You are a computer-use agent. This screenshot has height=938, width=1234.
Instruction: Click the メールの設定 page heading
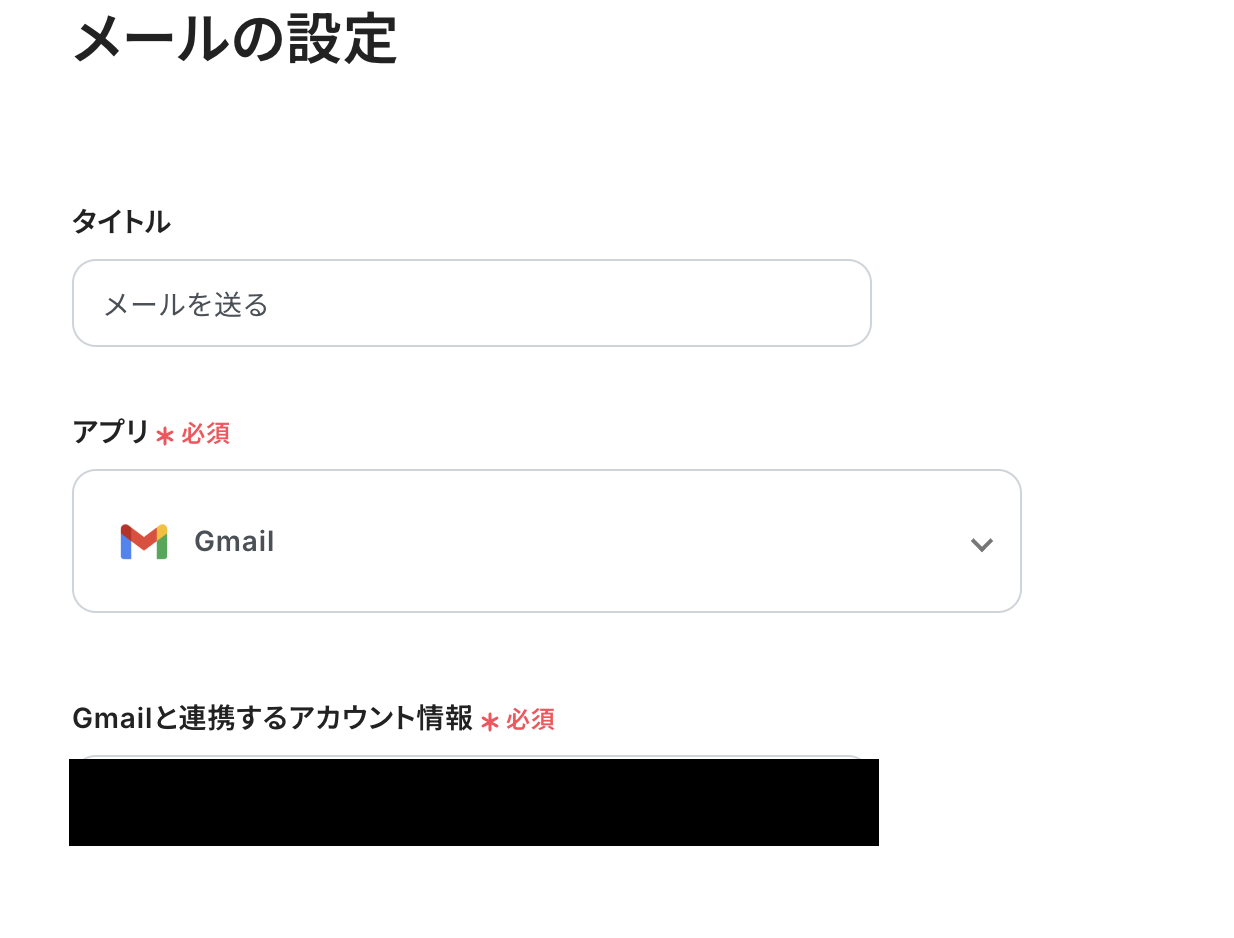[235, 42]
